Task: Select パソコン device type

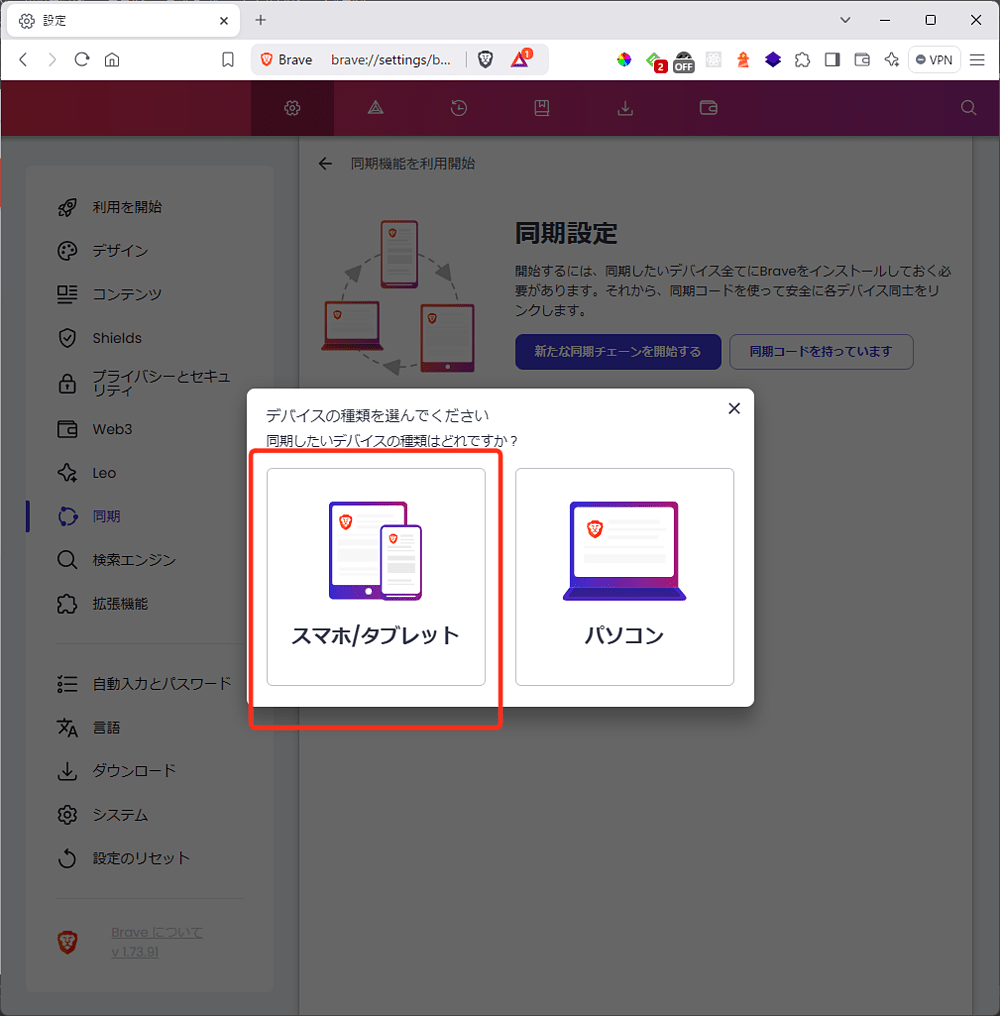Action: (x=624, y=577)
